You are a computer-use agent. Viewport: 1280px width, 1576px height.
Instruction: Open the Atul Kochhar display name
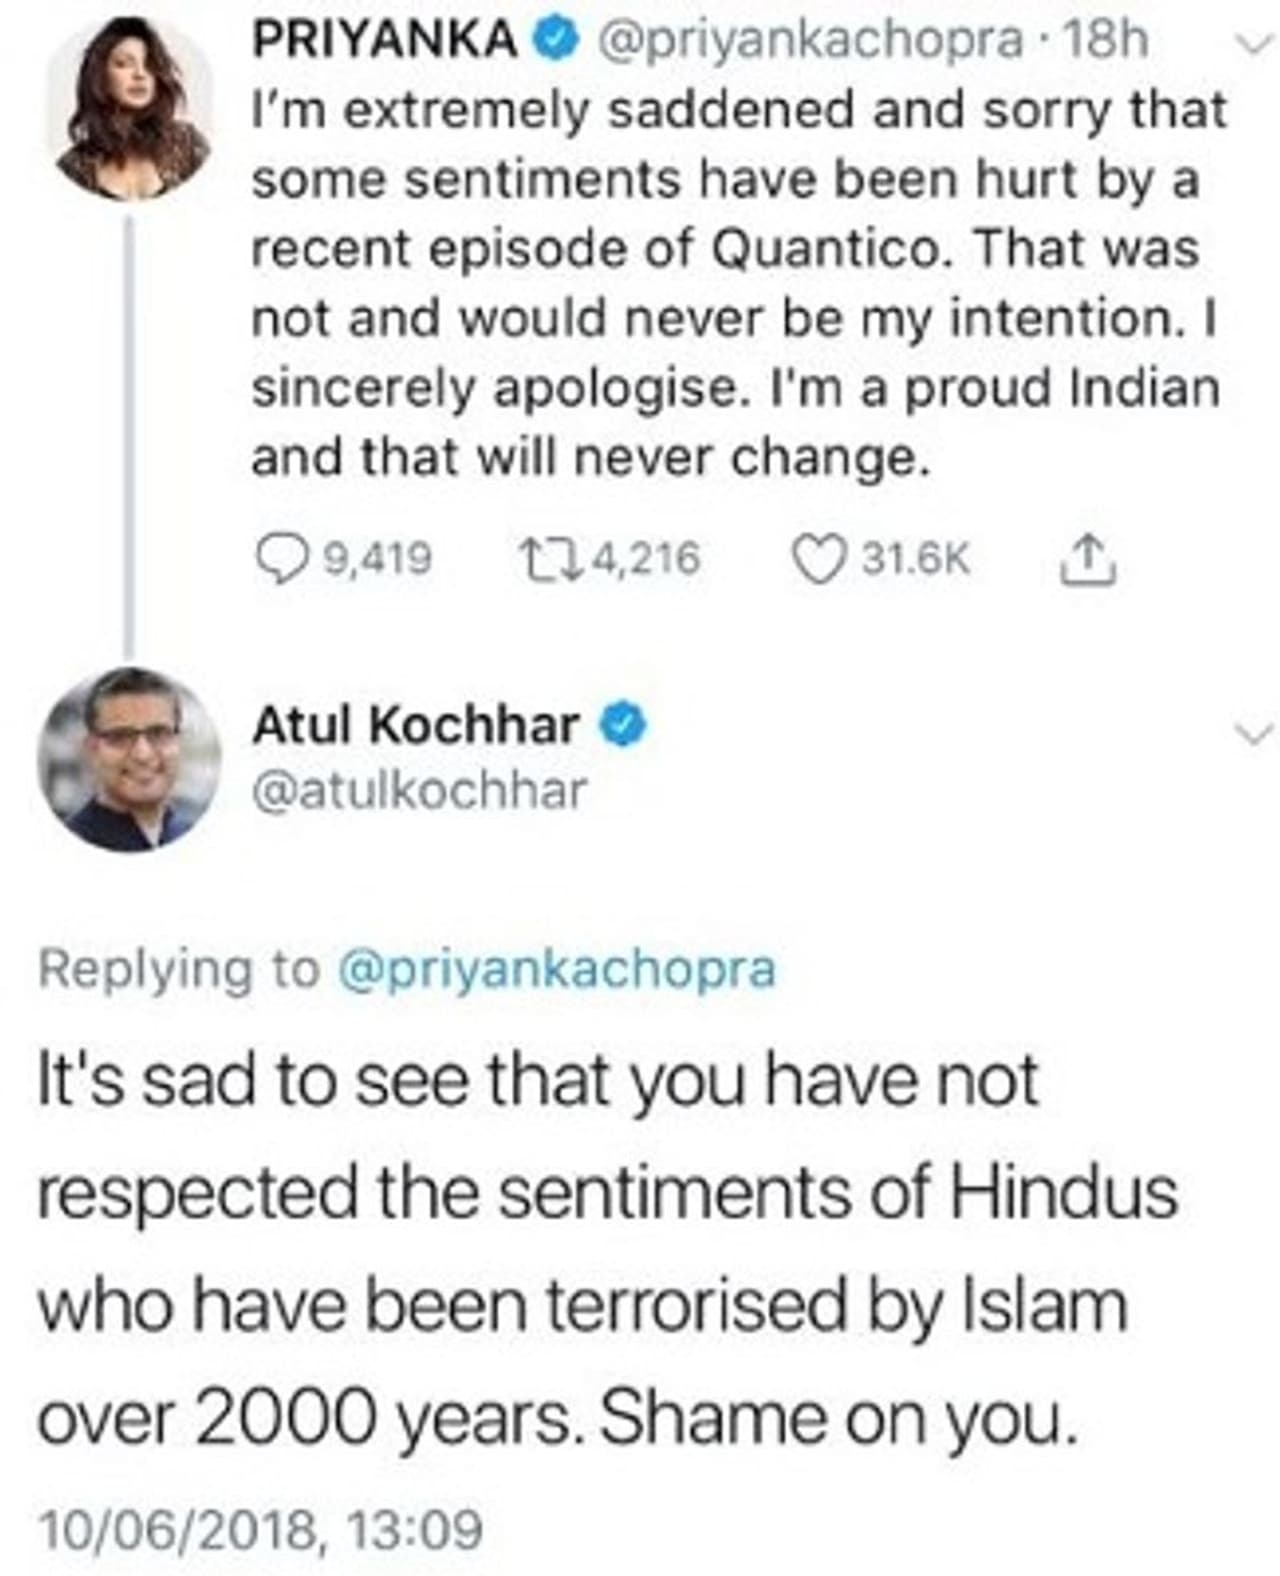pos(415,724)
